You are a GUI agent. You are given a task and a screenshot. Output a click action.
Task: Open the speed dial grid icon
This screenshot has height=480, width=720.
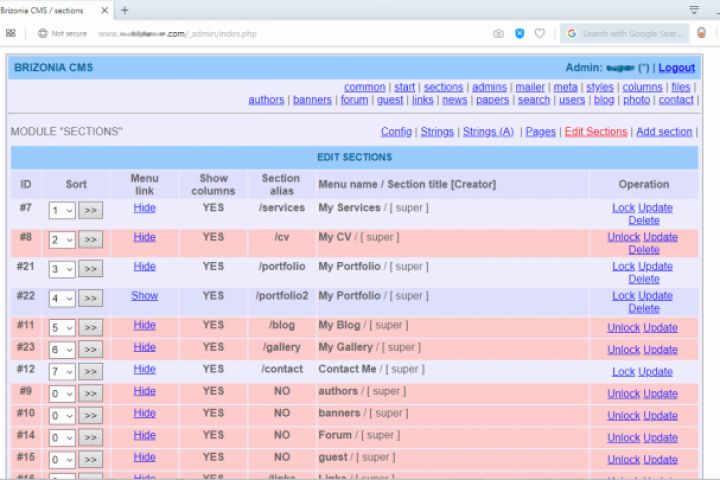click(x=11, y=33)
